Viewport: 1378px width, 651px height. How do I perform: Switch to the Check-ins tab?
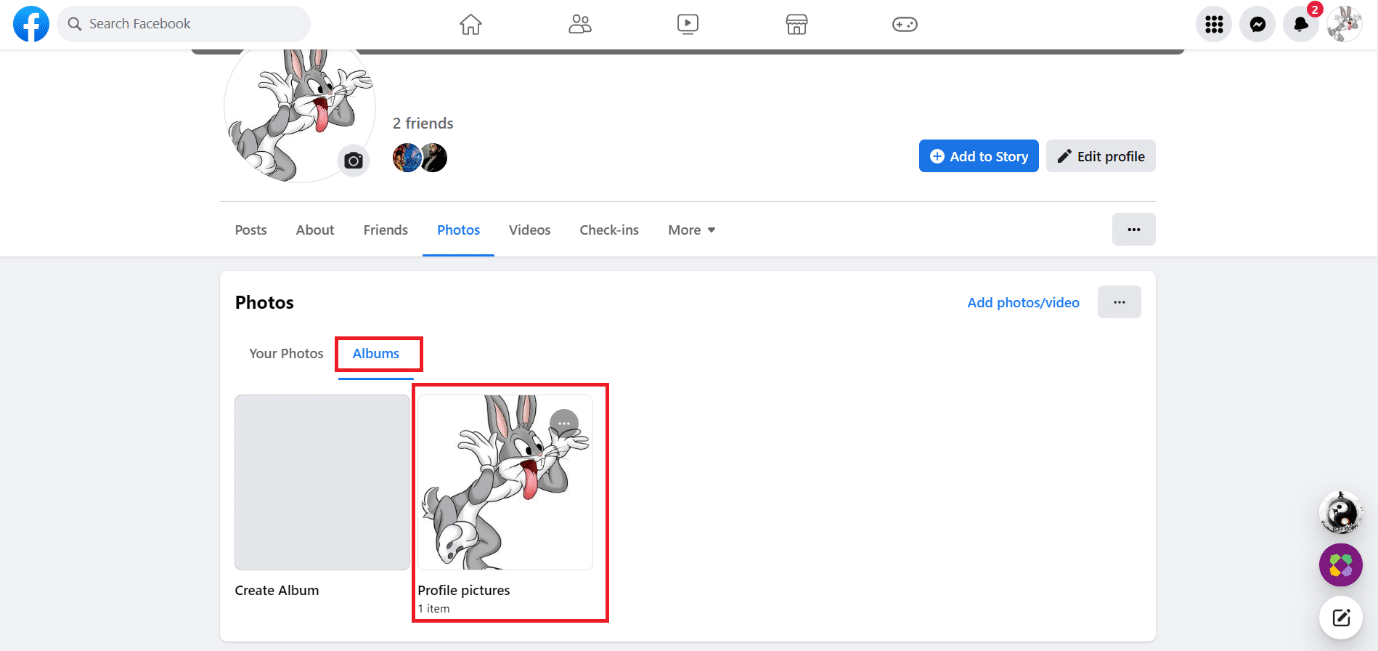point(609,230)
